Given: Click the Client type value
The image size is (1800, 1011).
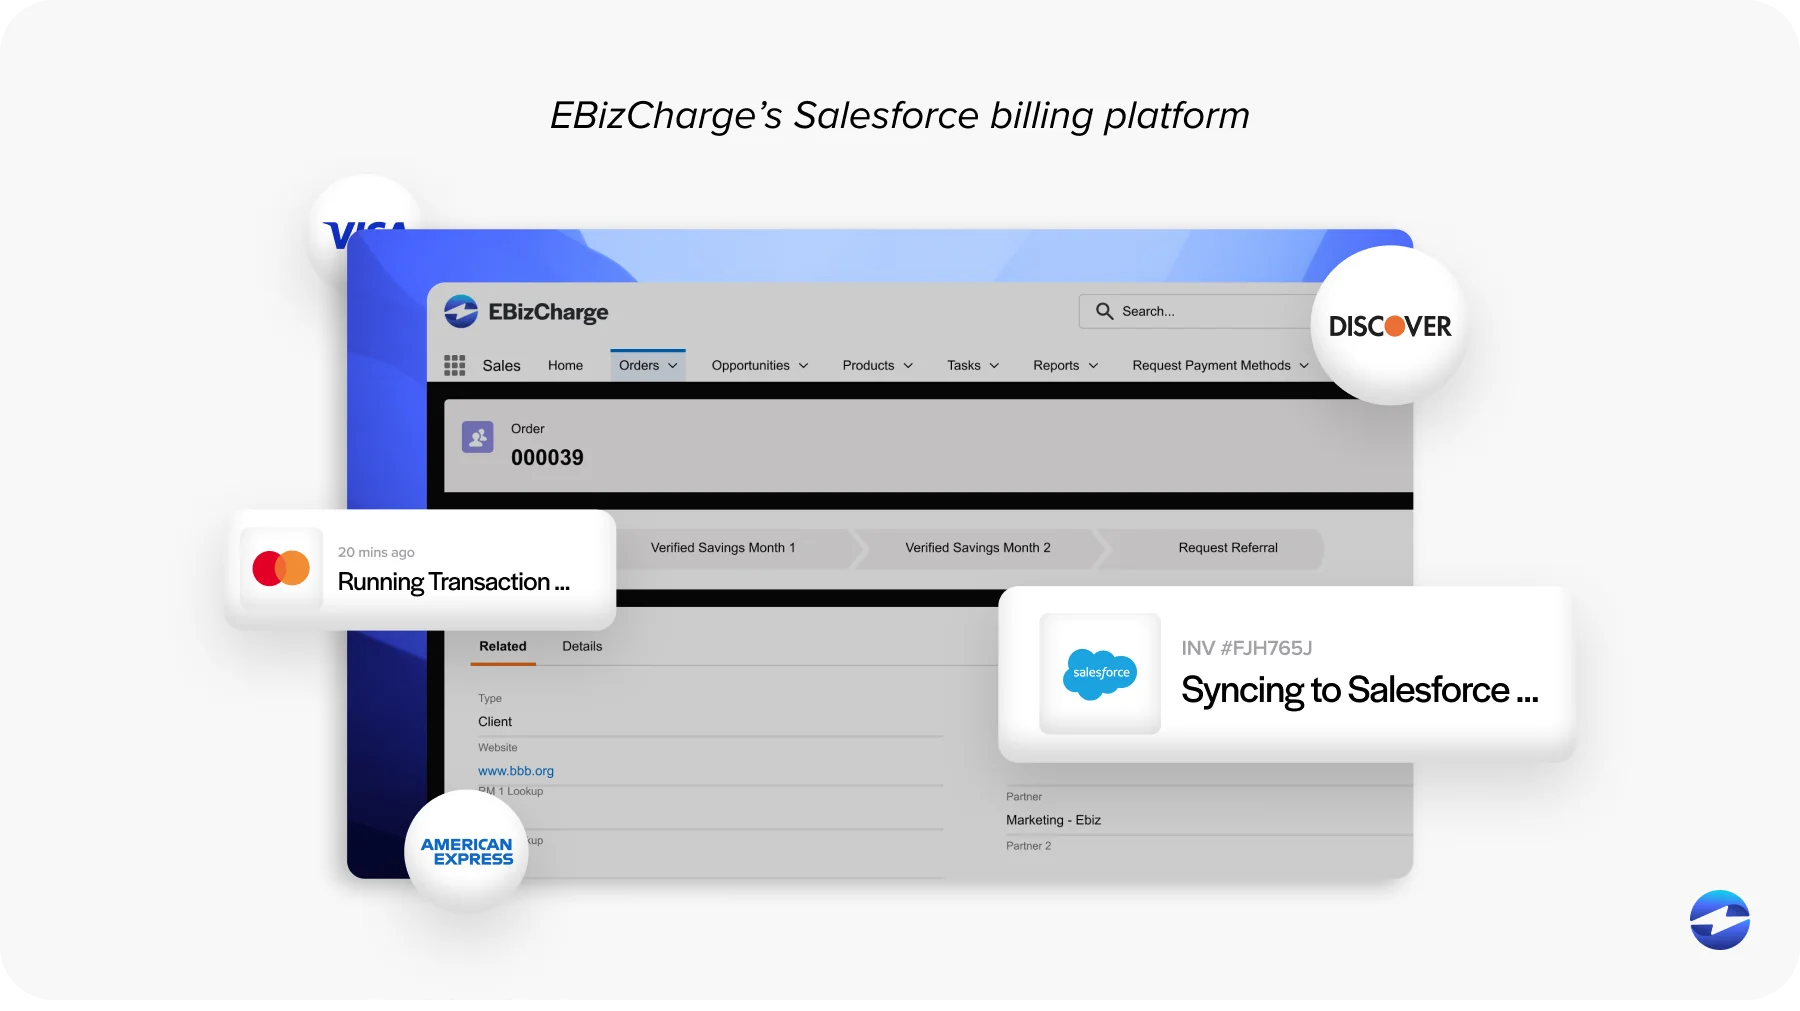Looking at the screenshot, I should (x=495, y=722).
